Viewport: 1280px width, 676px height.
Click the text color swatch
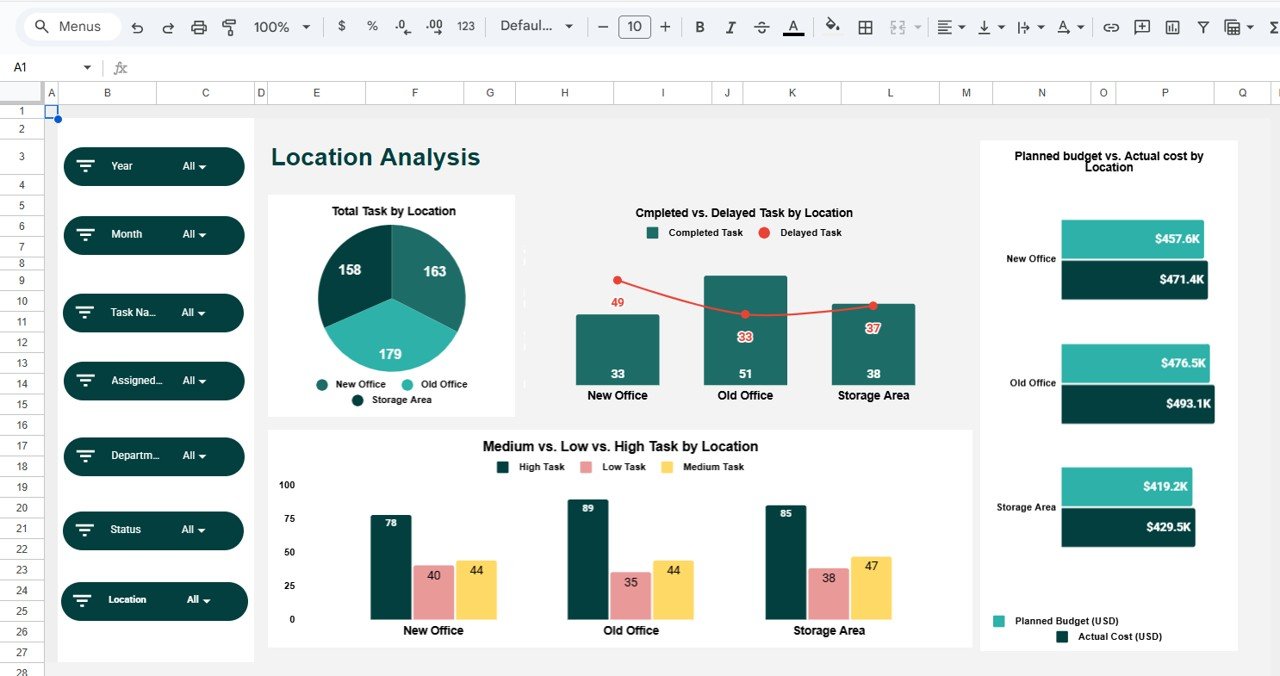click(x=793, y=27)
